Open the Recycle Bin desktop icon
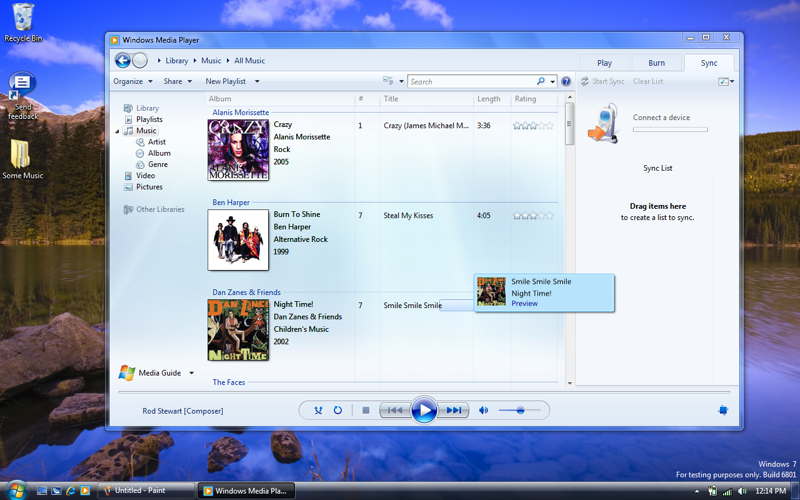This screenshot has width=800, height=500. (23, 23)
